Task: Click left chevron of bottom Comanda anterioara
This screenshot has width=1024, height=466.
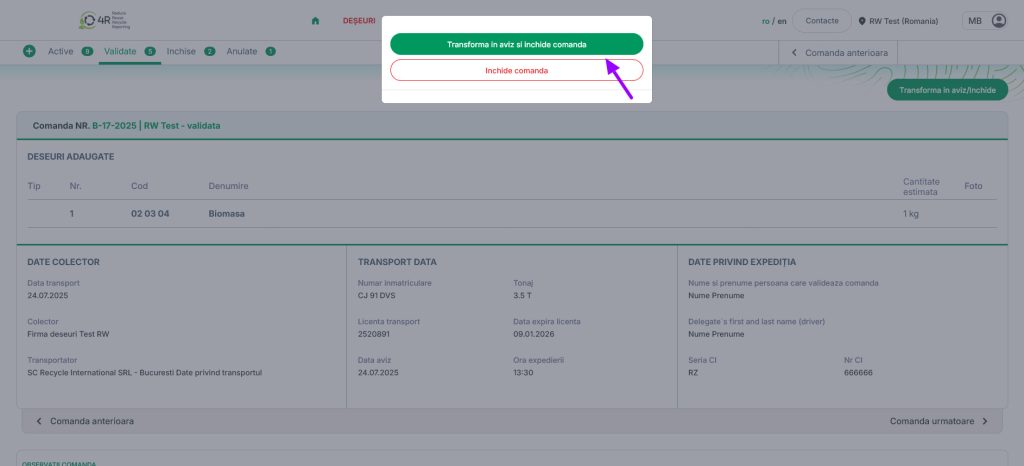Action: tap(39, 421)
